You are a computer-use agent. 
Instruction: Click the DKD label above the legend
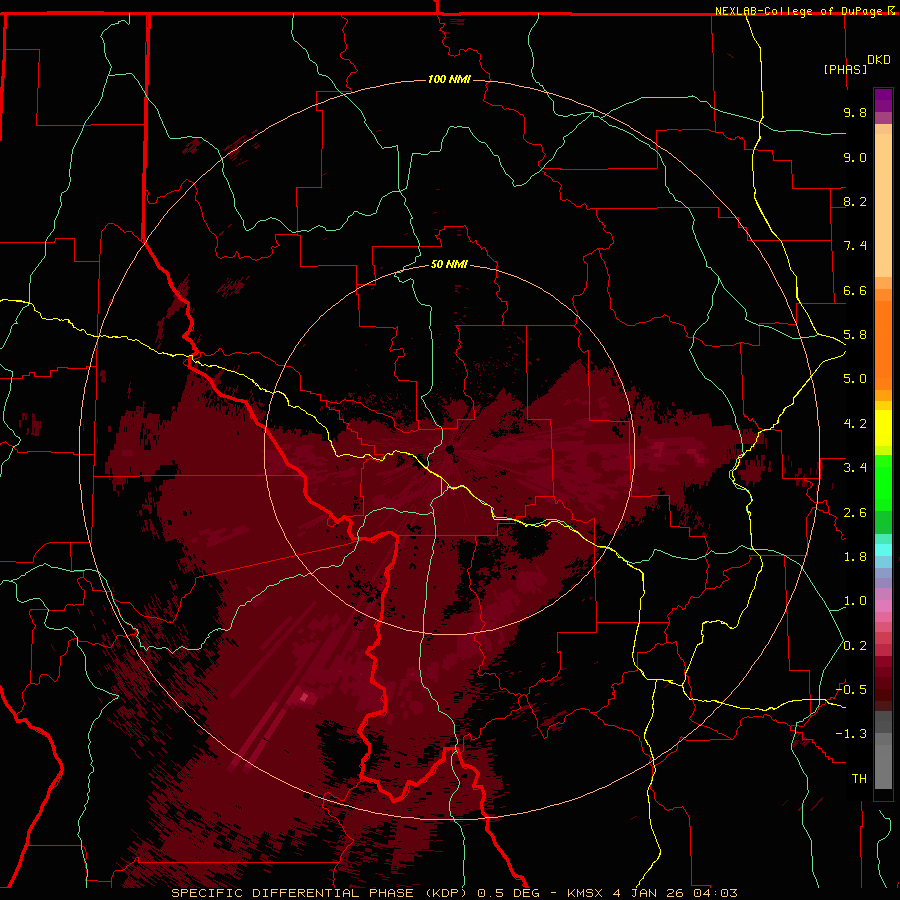click(879, 60)
